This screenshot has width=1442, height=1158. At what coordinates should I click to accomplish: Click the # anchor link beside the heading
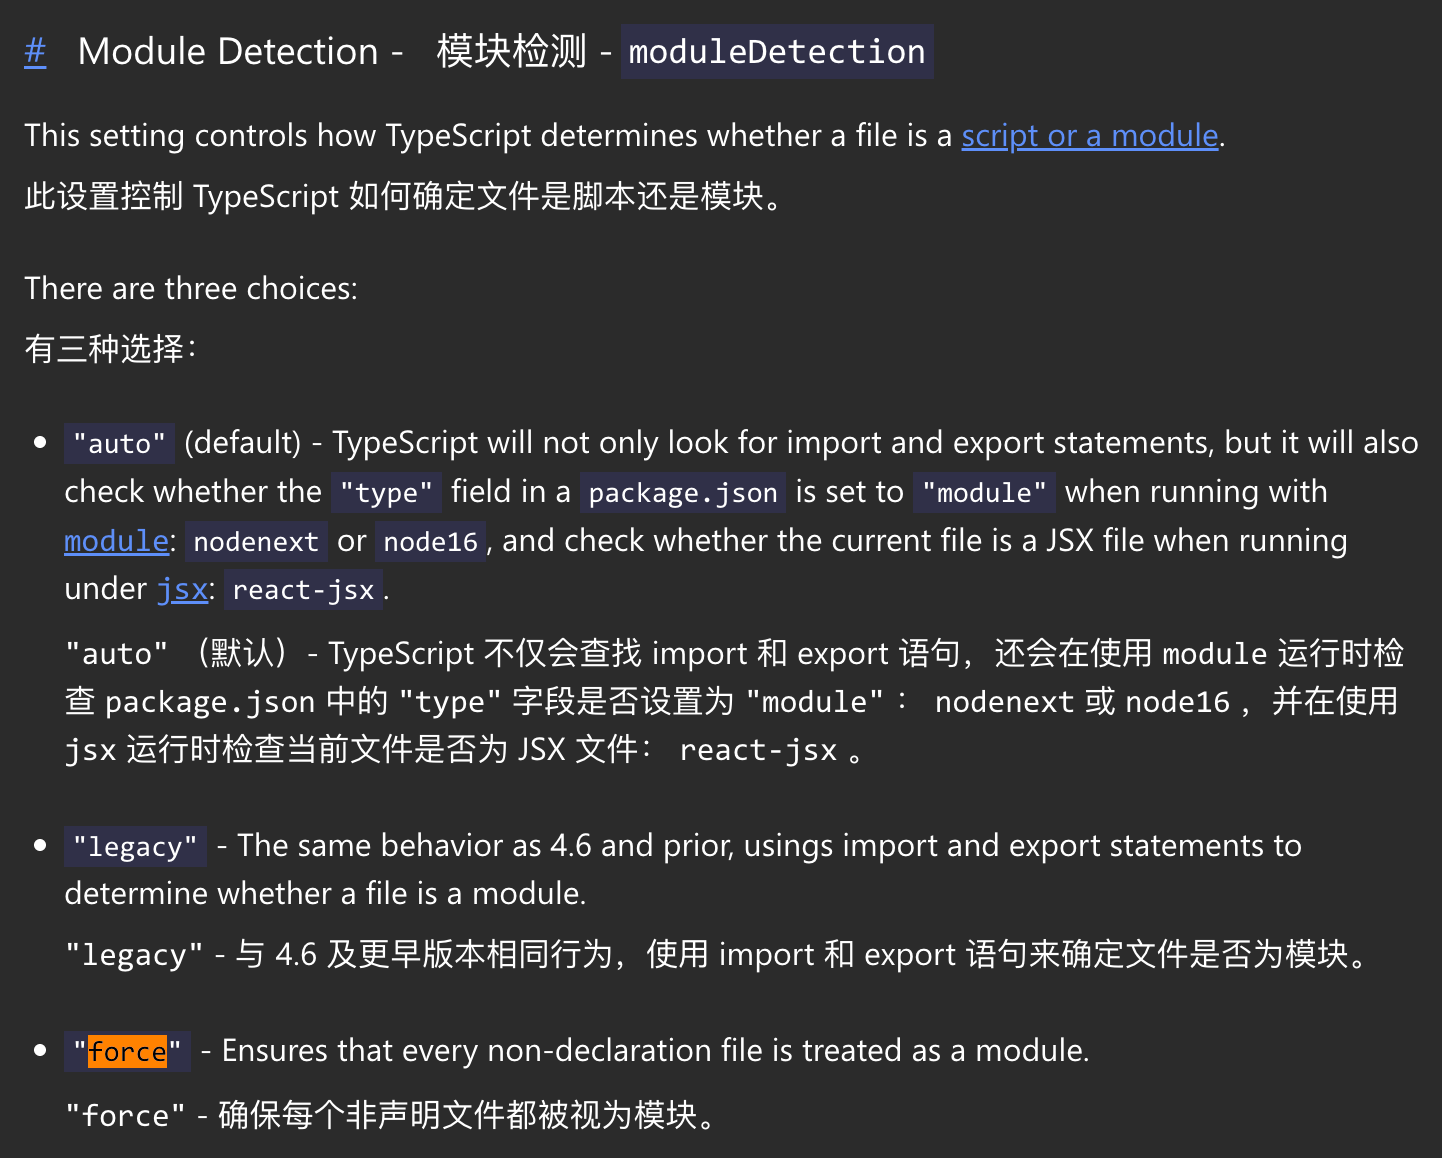click(x=35, y=51)
